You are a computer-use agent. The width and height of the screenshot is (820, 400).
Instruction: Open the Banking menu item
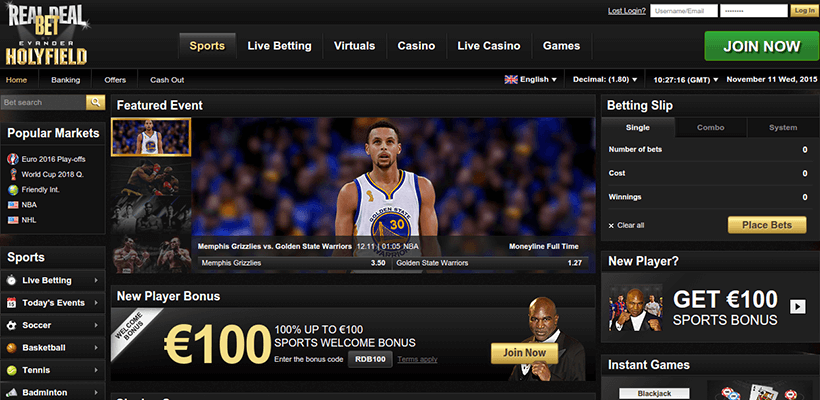tap(65, 80)
